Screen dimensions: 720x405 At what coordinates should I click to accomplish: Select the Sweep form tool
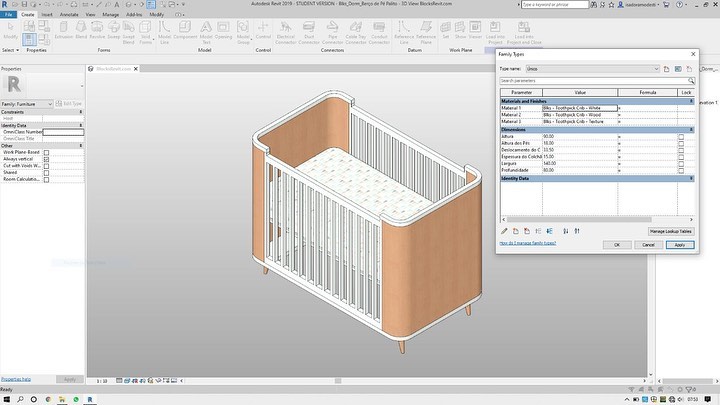pos(113,30)
